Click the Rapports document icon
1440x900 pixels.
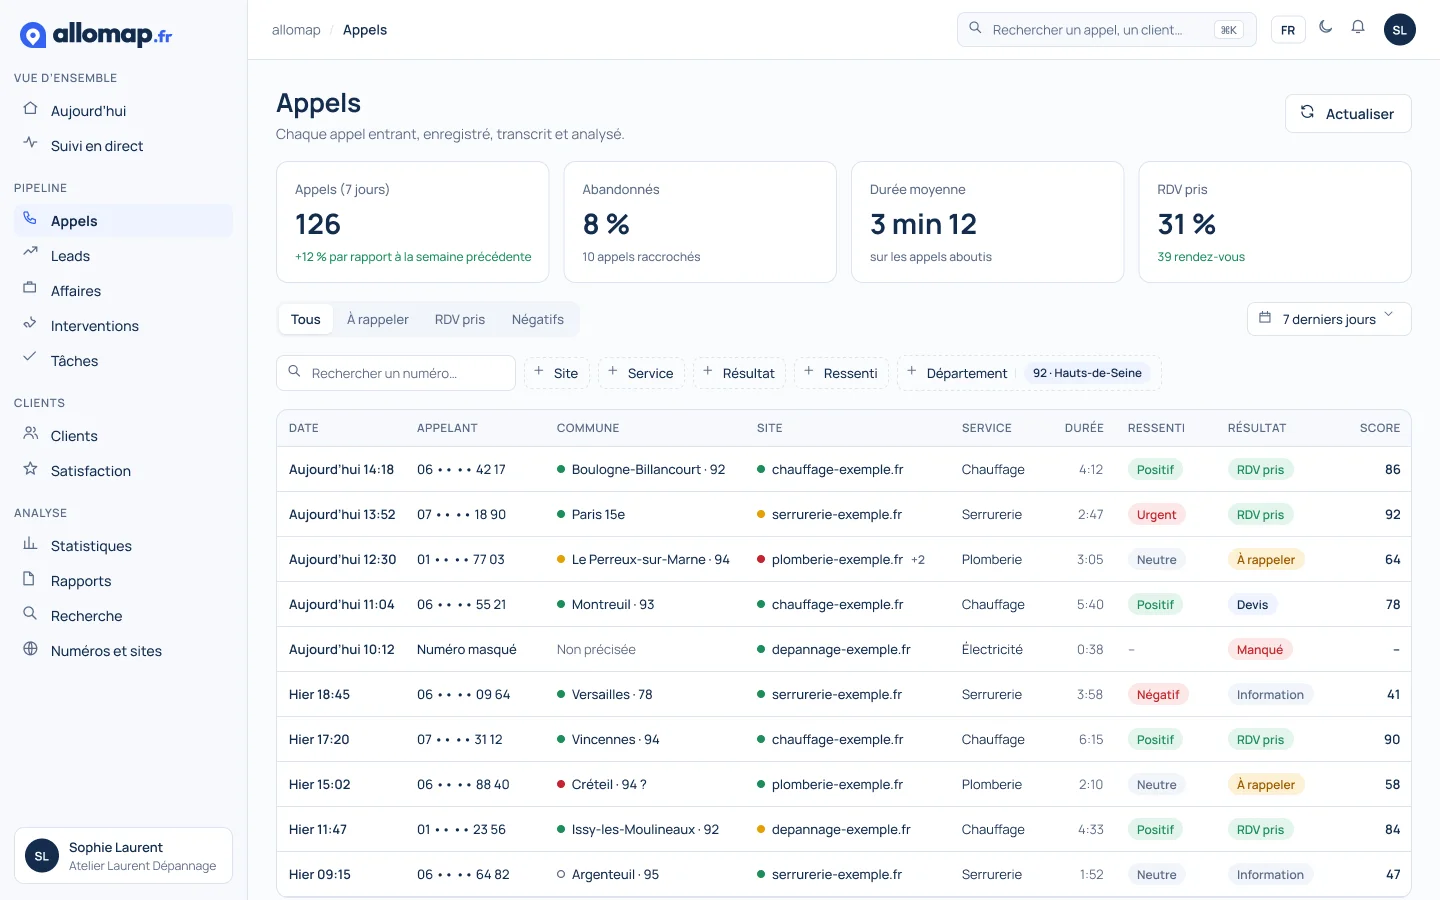tap(30, 579)
